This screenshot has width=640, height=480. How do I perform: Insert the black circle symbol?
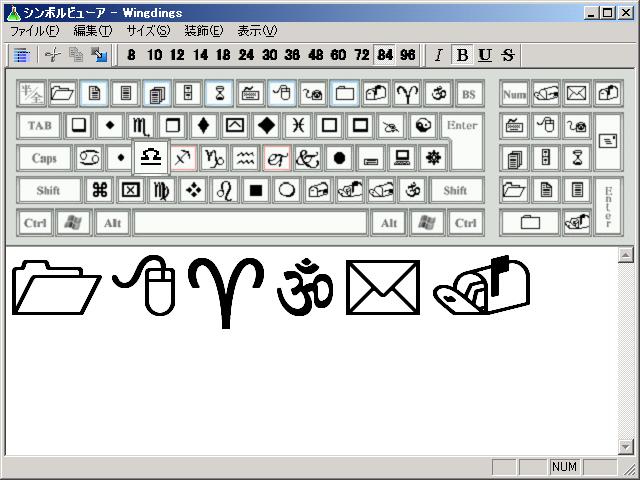[x=340, y=158]
